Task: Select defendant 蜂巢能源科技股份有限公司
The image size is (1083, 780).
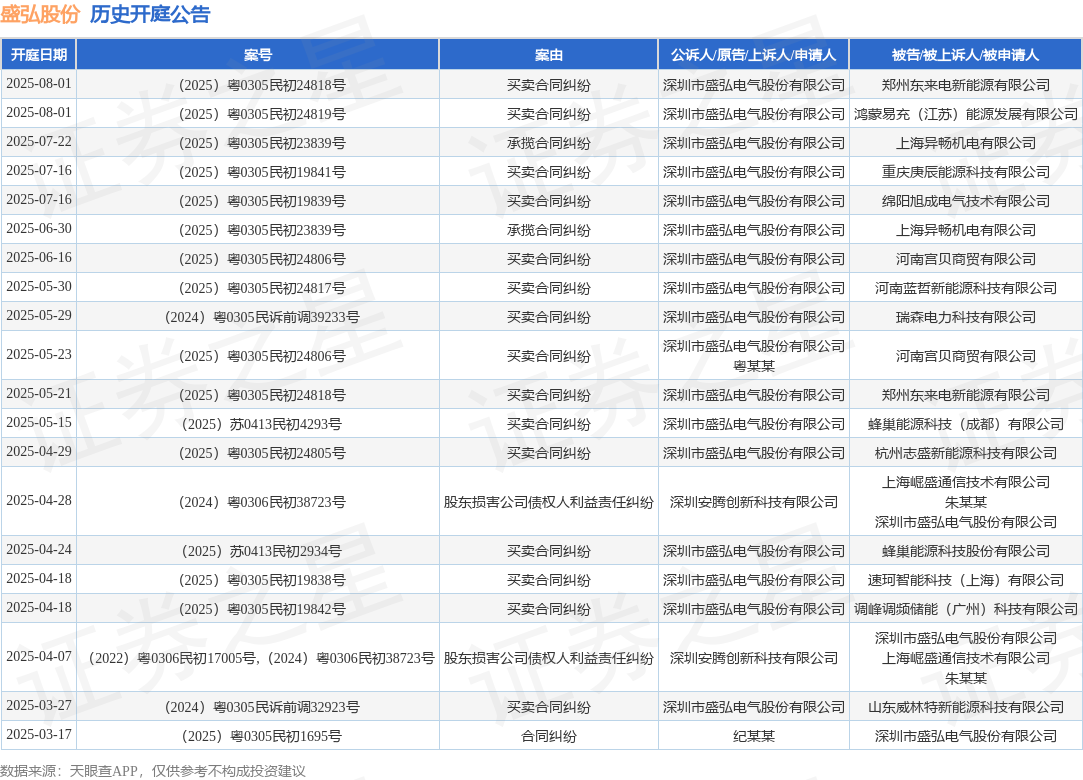Action: (966, 551)
